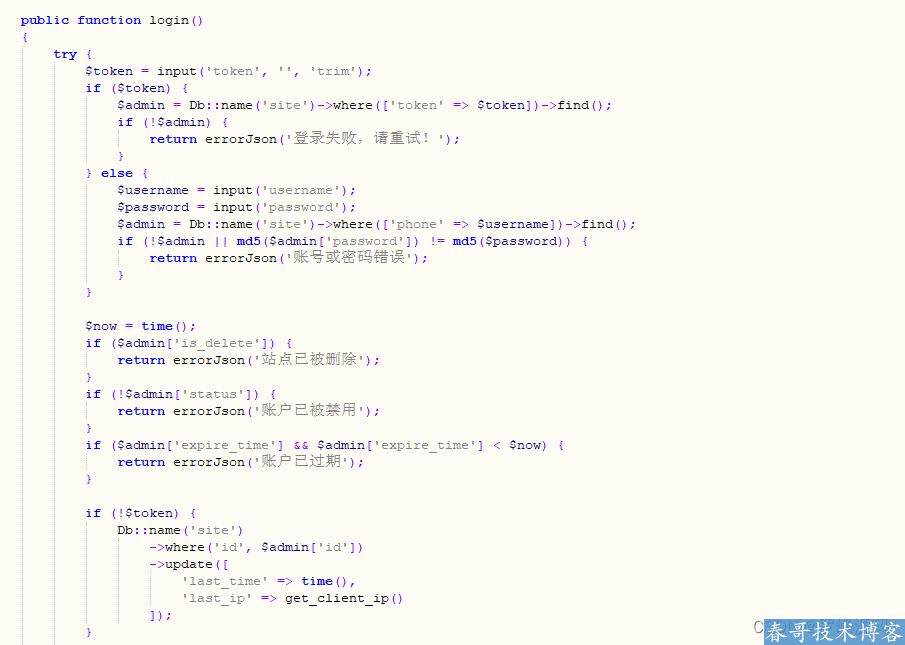
Task: Click the 'expire_time' < $now condition line
Action: (x=325, y=445)
